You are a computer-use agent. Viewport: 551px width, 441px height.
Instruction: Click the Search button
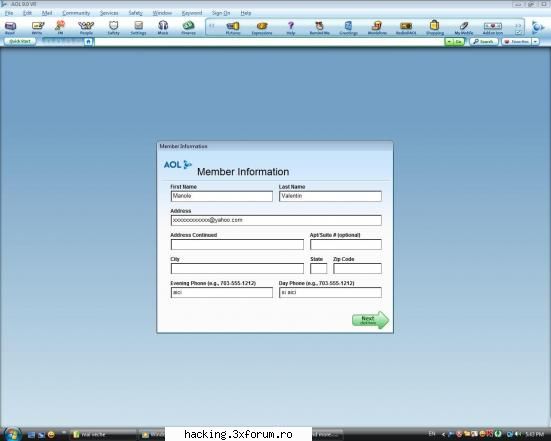(x=484, y=41)
